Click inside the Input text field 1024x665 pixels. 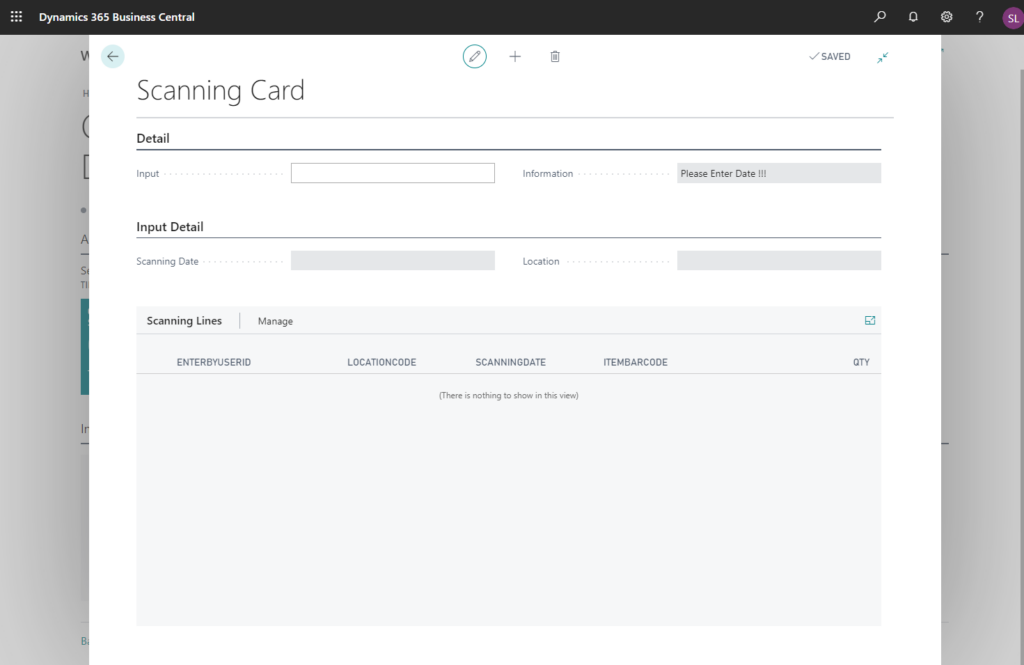[x=392, y=172]
